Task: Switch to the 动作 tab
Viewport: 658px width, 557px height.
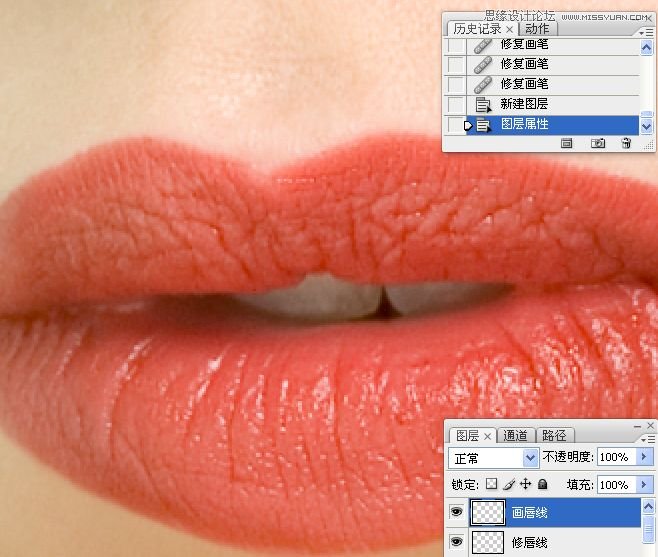Action: click(537, 29)
